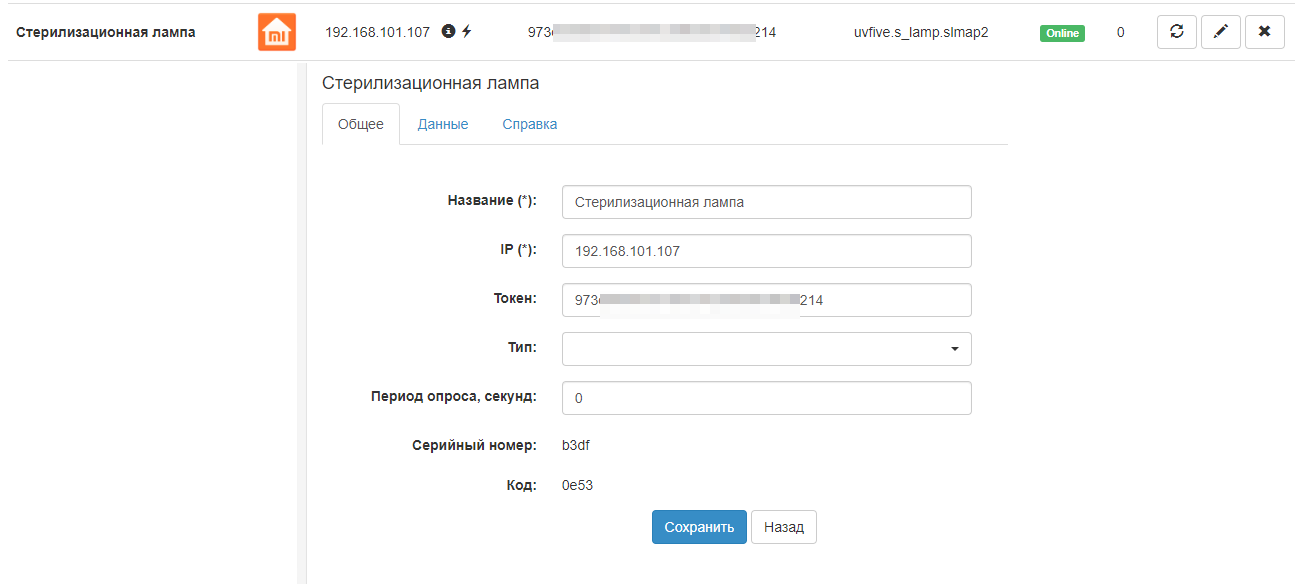Image resolution: width=1304 pixels, height=584 pixels.
Task: Click the info icon next to the IP address
Action: tap(448, 32)
